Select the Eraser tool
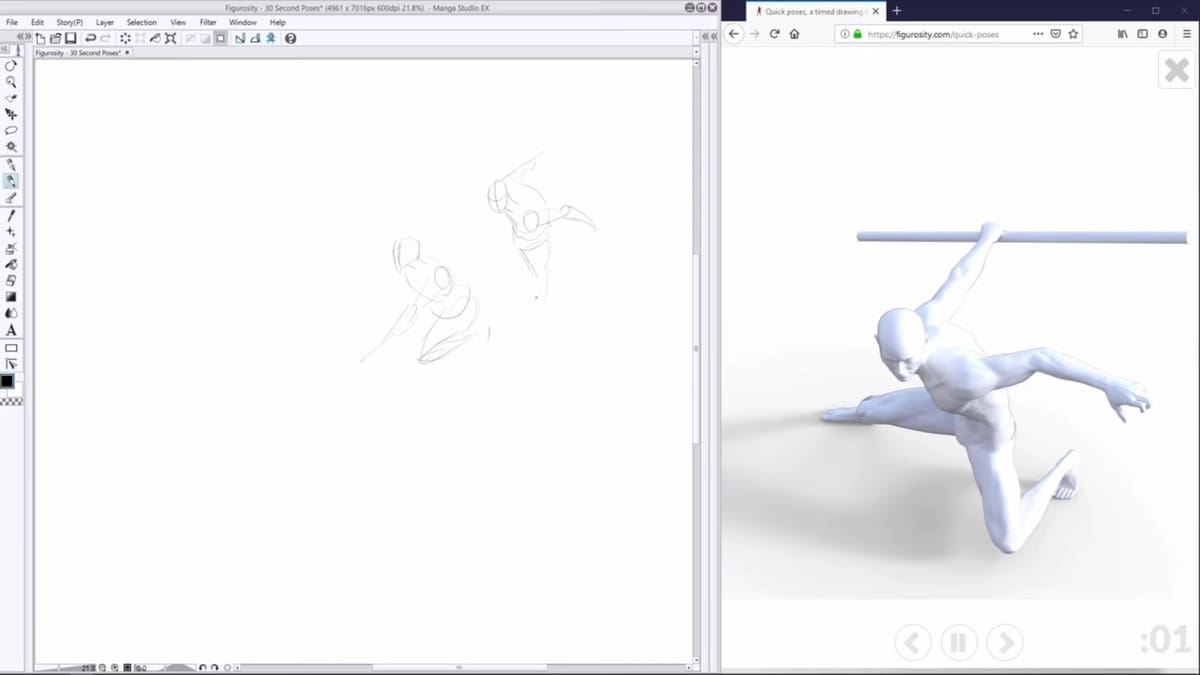Screen dimensions: 1200x675 pyautogui.click(x=10, y=281)
